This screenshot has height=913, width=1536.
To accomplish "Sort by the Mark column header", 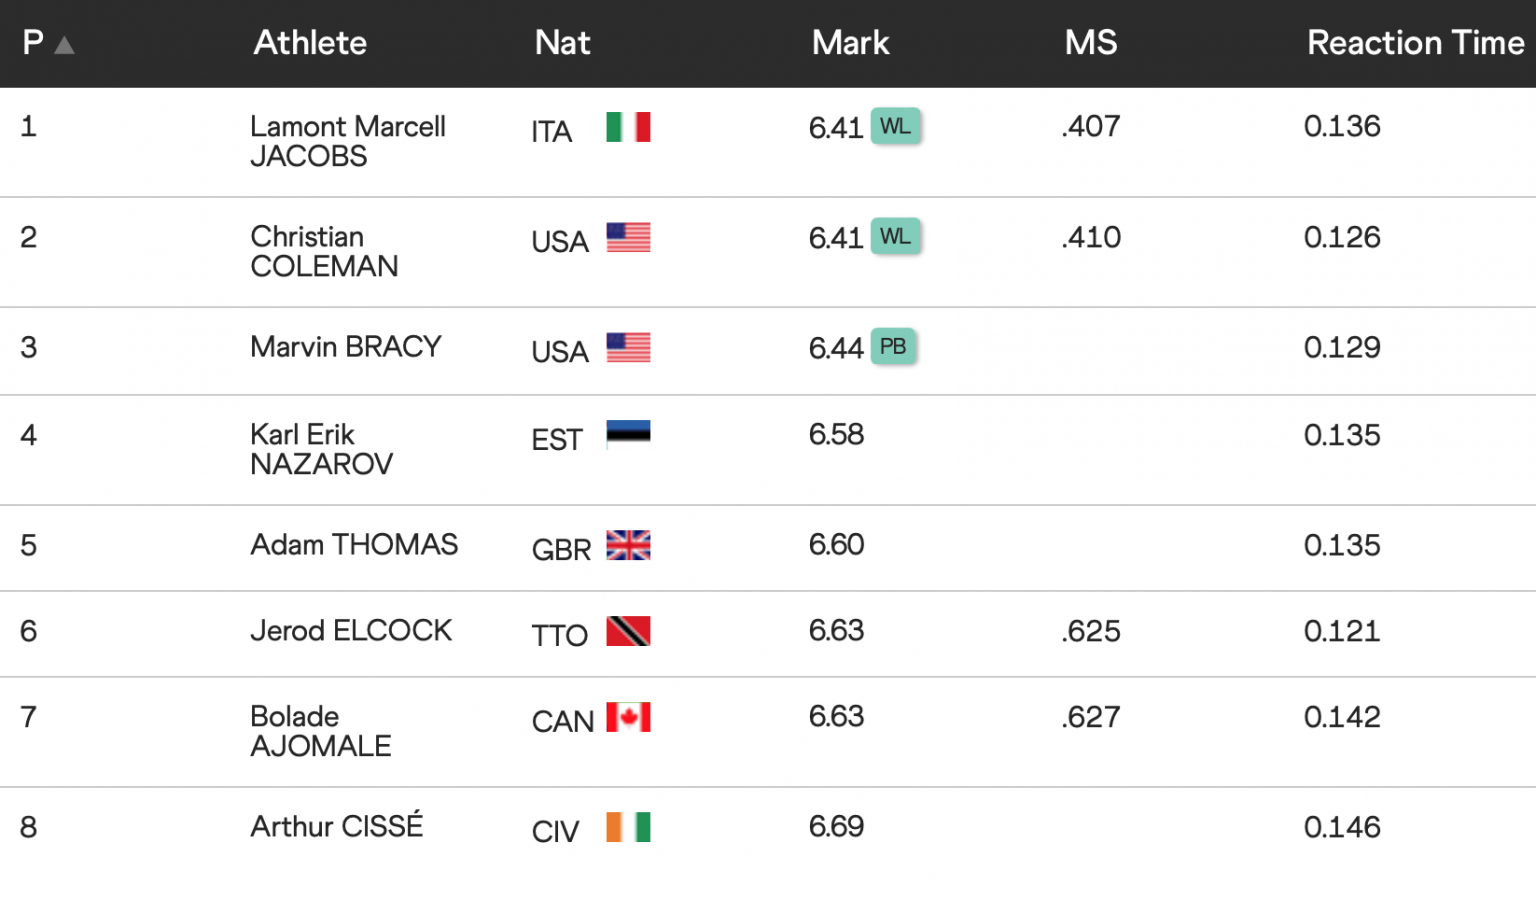I will pos(850,43).
